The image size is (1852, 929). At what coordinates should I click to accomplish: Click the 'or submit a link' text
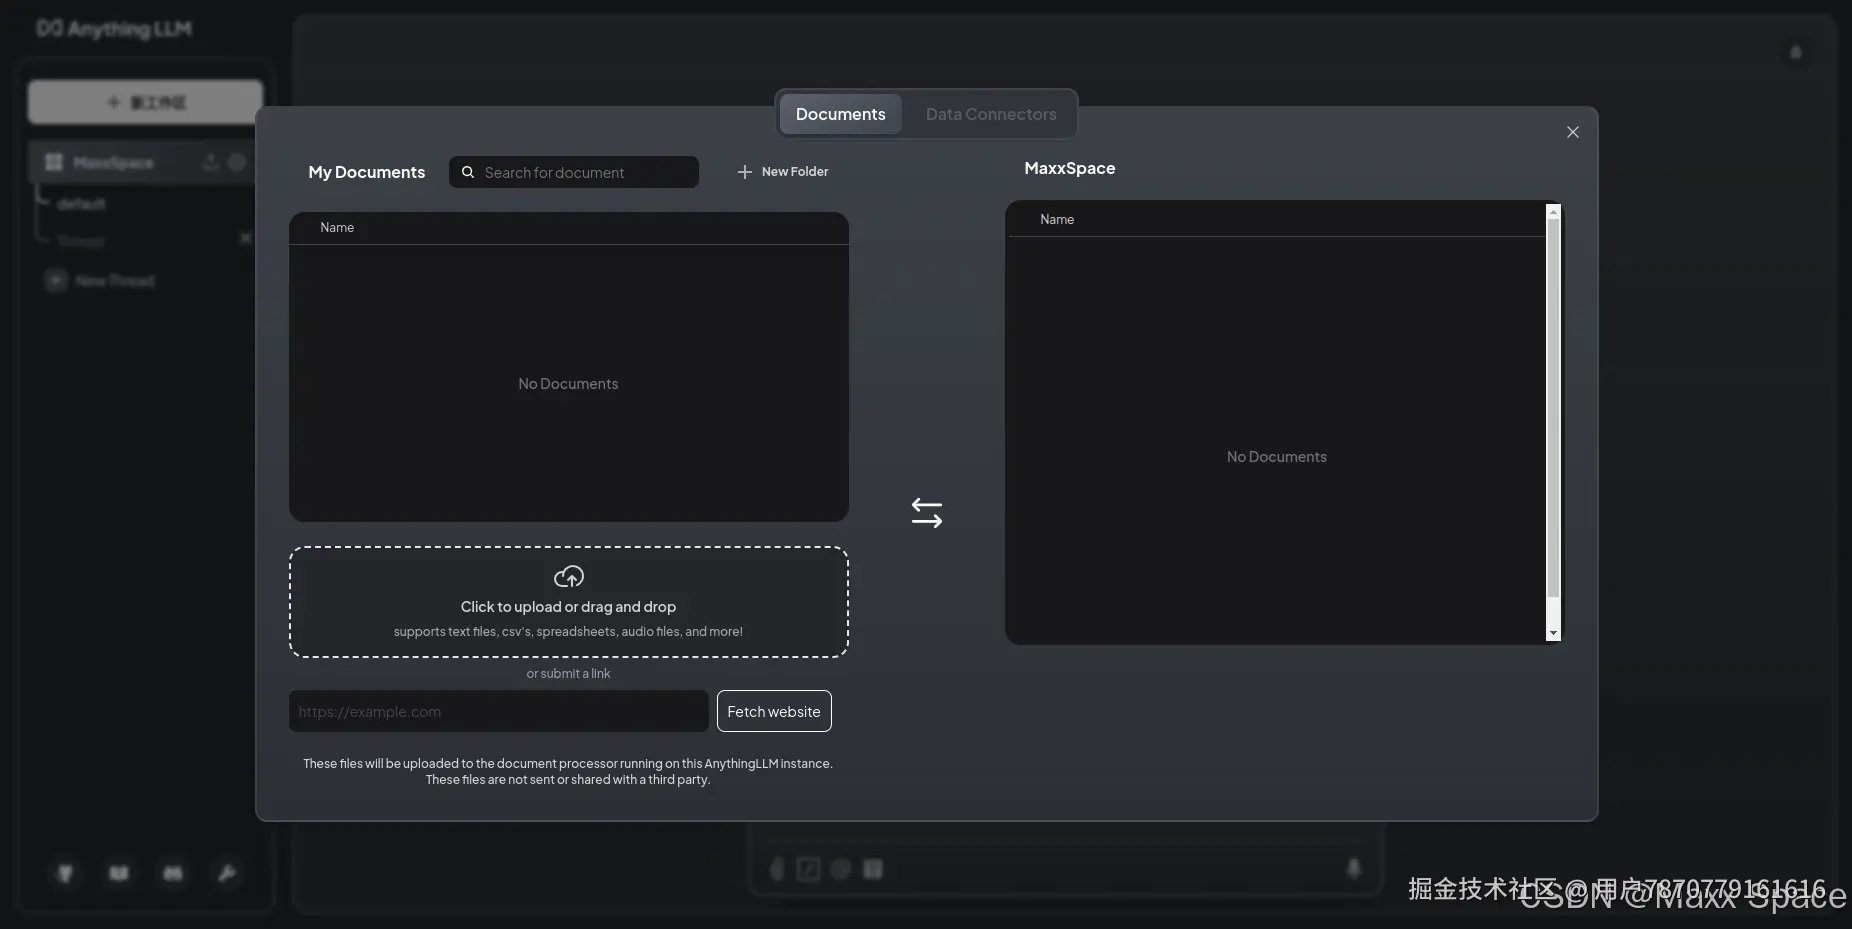coord(568,674)
